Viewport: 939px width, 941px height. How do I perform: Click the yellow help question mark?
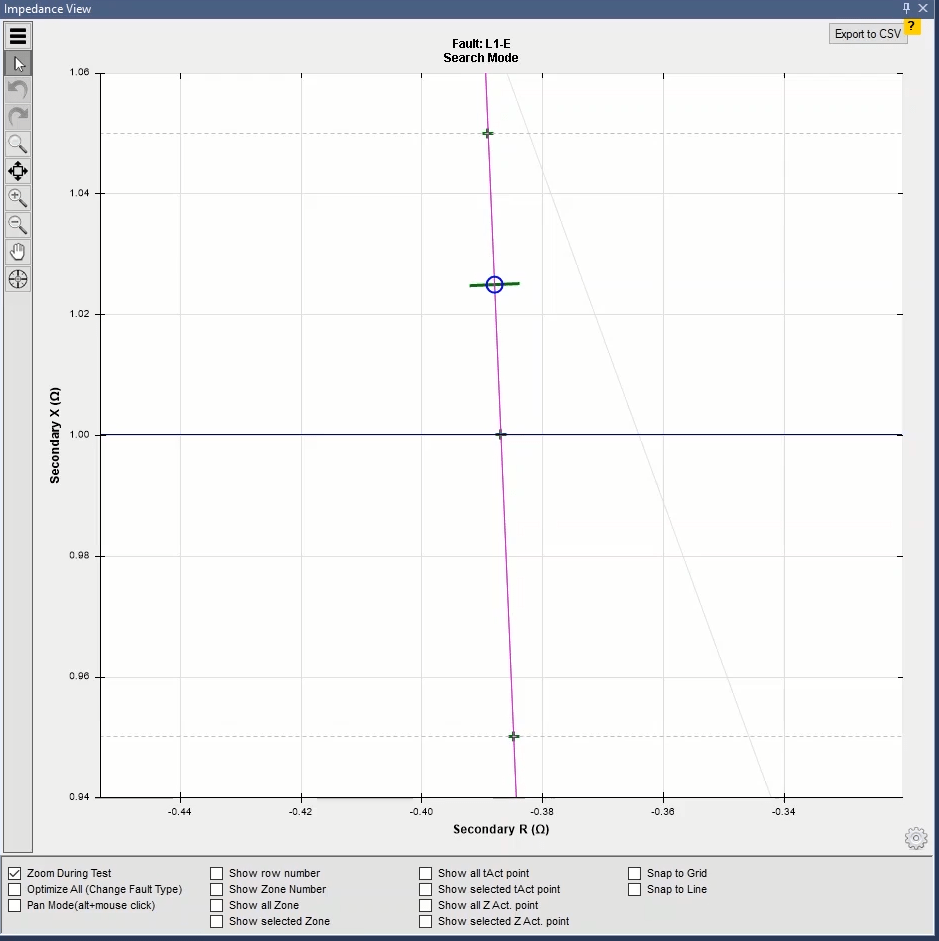[x=911, y=26]
